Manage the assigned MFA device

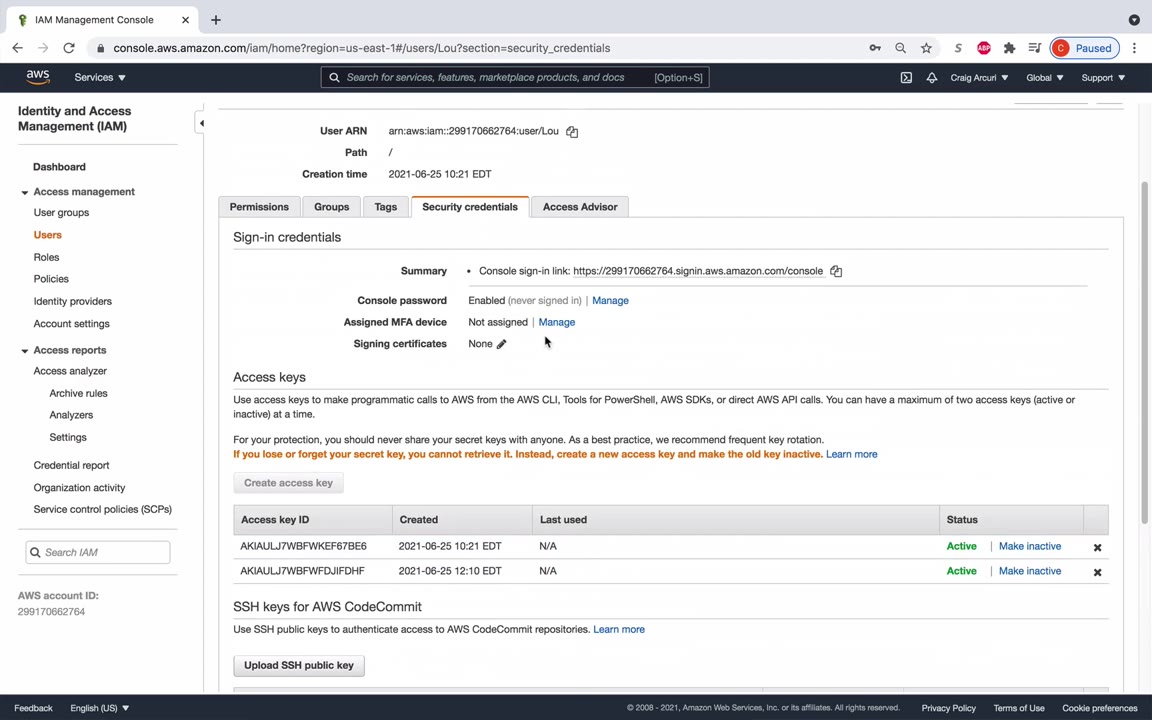pos(557,323)
